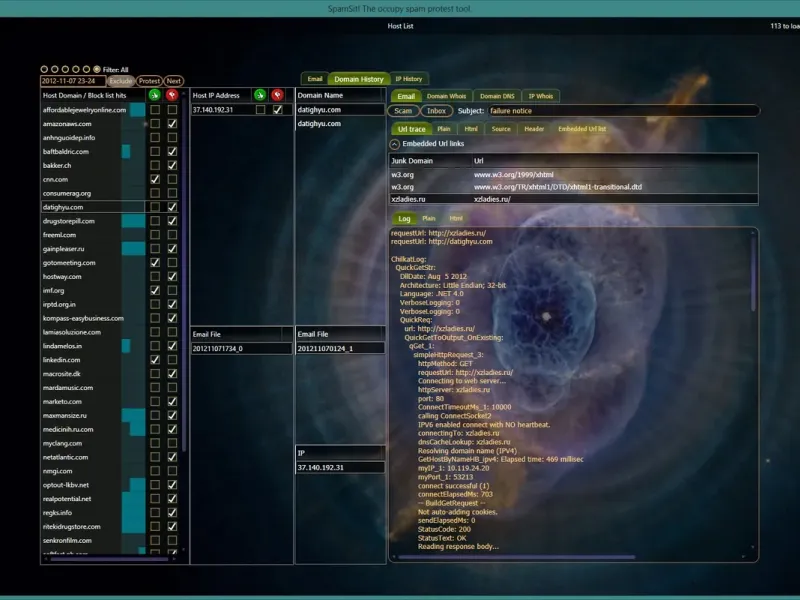This screenshot has width=800, height=600.
Task: Collapse the Embedded Url links section
Action: (394, 144)
